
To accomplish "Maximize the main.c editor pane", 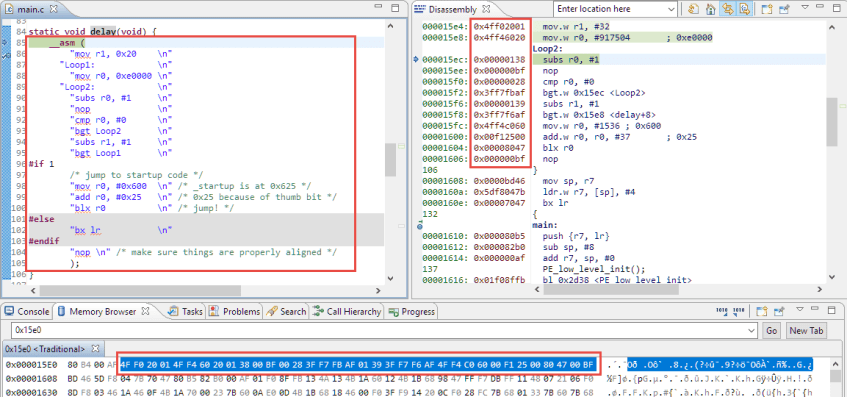I will 395,8.
